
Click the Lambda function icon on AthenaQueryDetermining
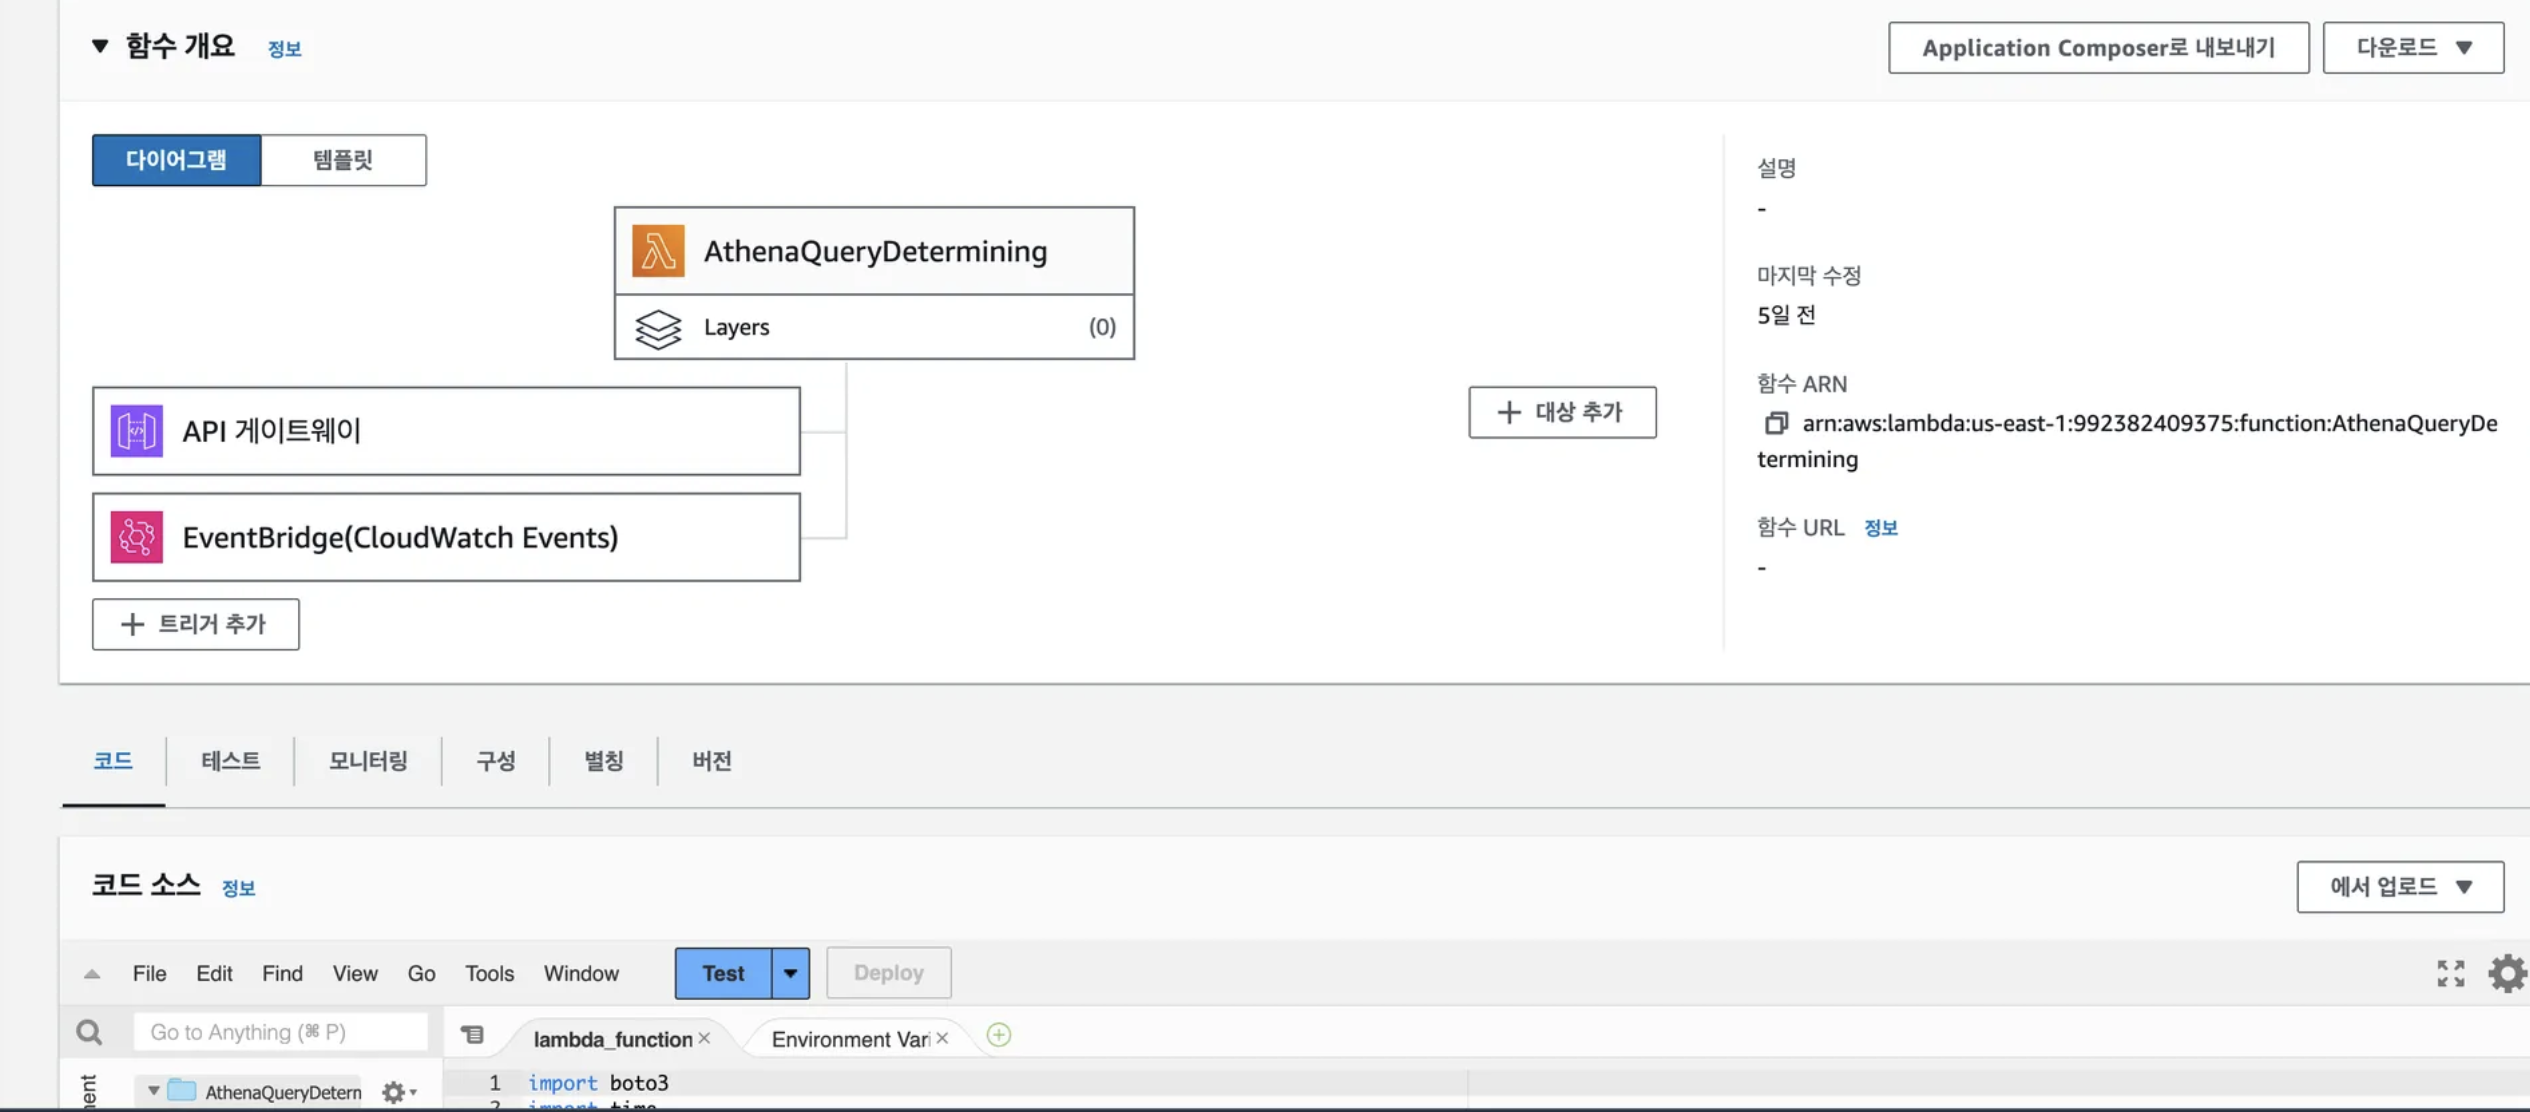tap(658, 251)
